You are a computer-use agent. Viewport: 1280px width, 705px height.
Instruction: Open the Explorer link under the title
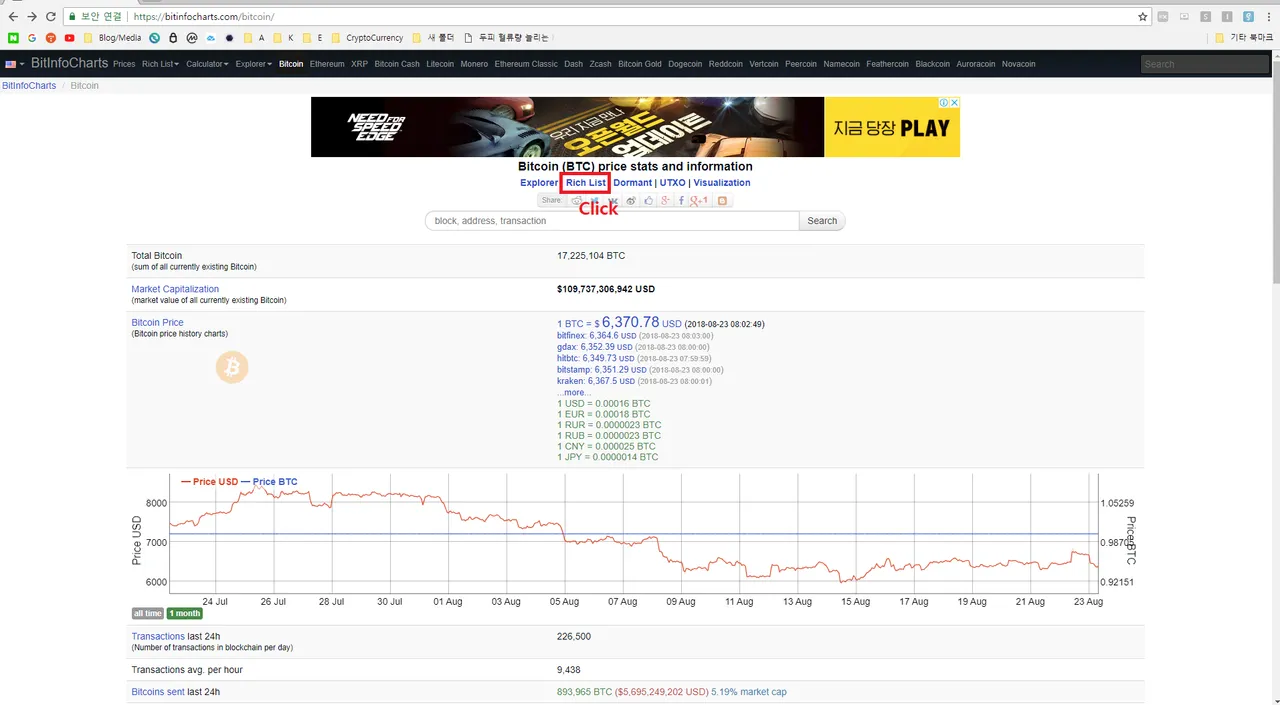point(539,183)
